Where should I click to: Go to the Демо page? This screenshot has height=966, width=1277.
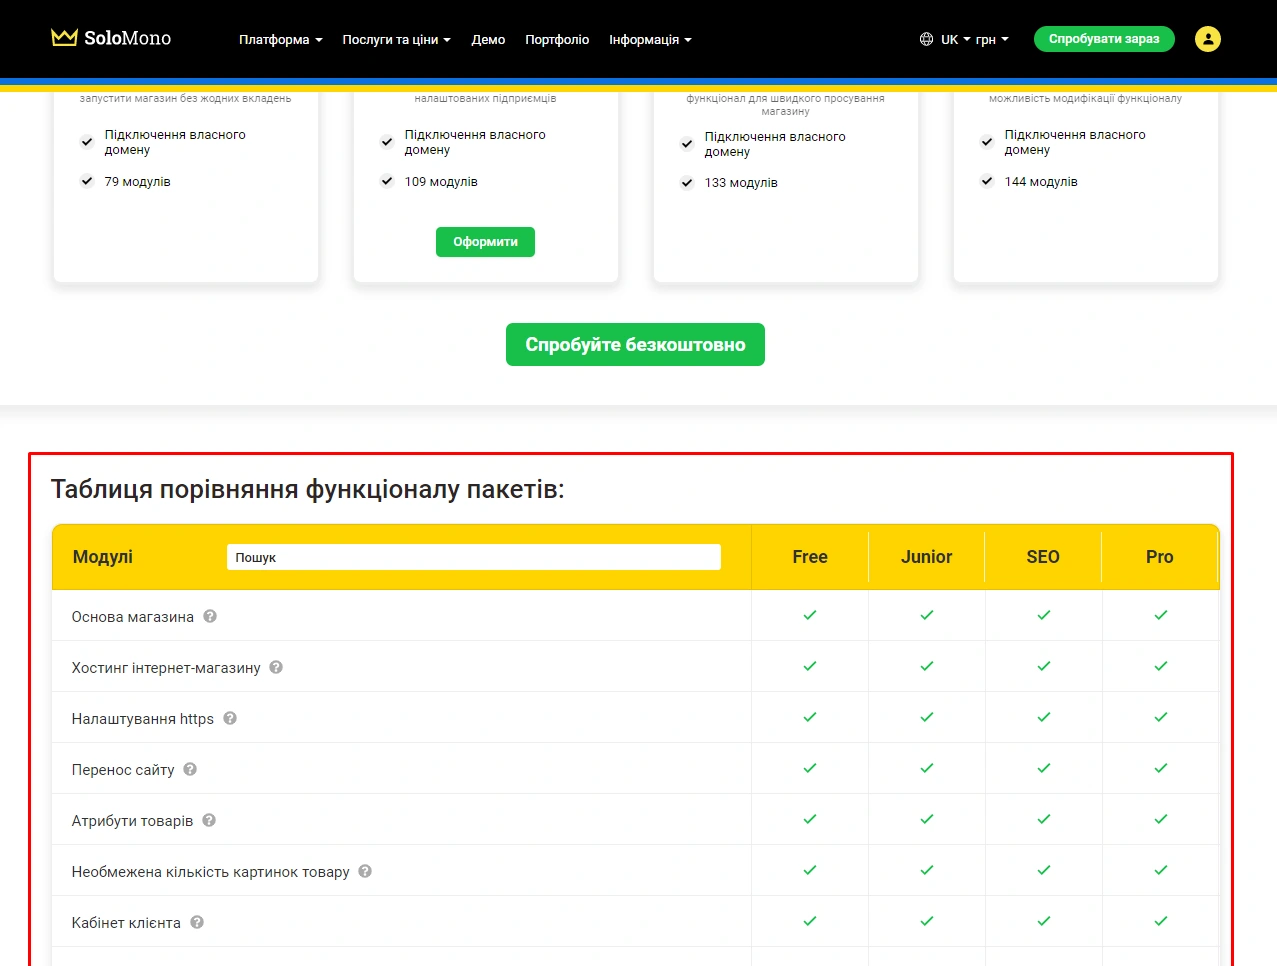488,40
